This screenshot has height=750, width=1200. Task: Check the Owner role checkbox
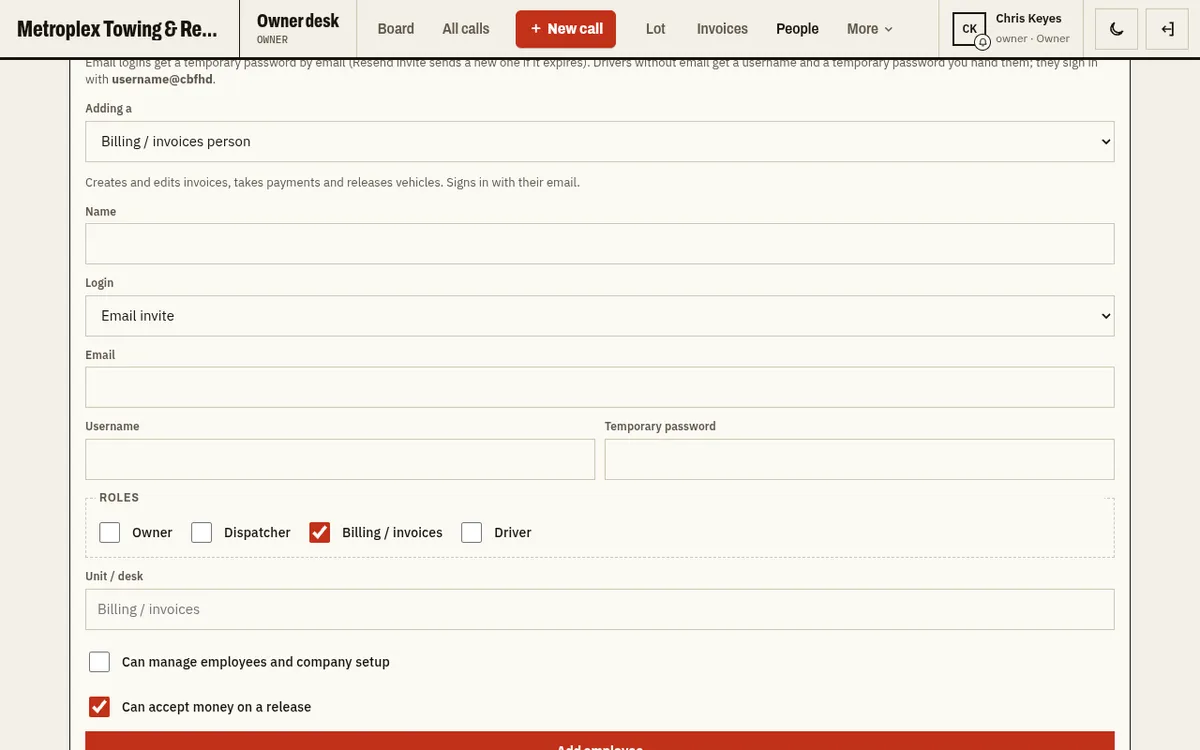(x=110, y=532)
